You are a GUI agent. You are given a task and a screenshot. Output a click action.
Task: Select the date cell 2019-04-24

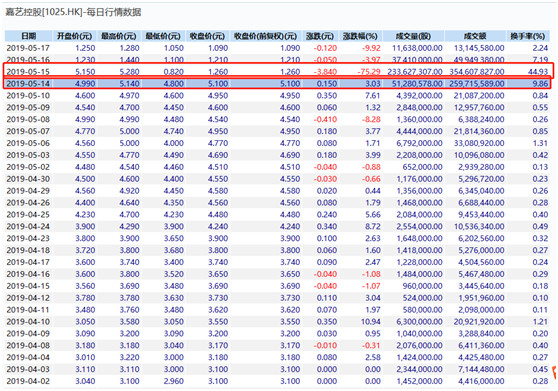tap(28, 227)
